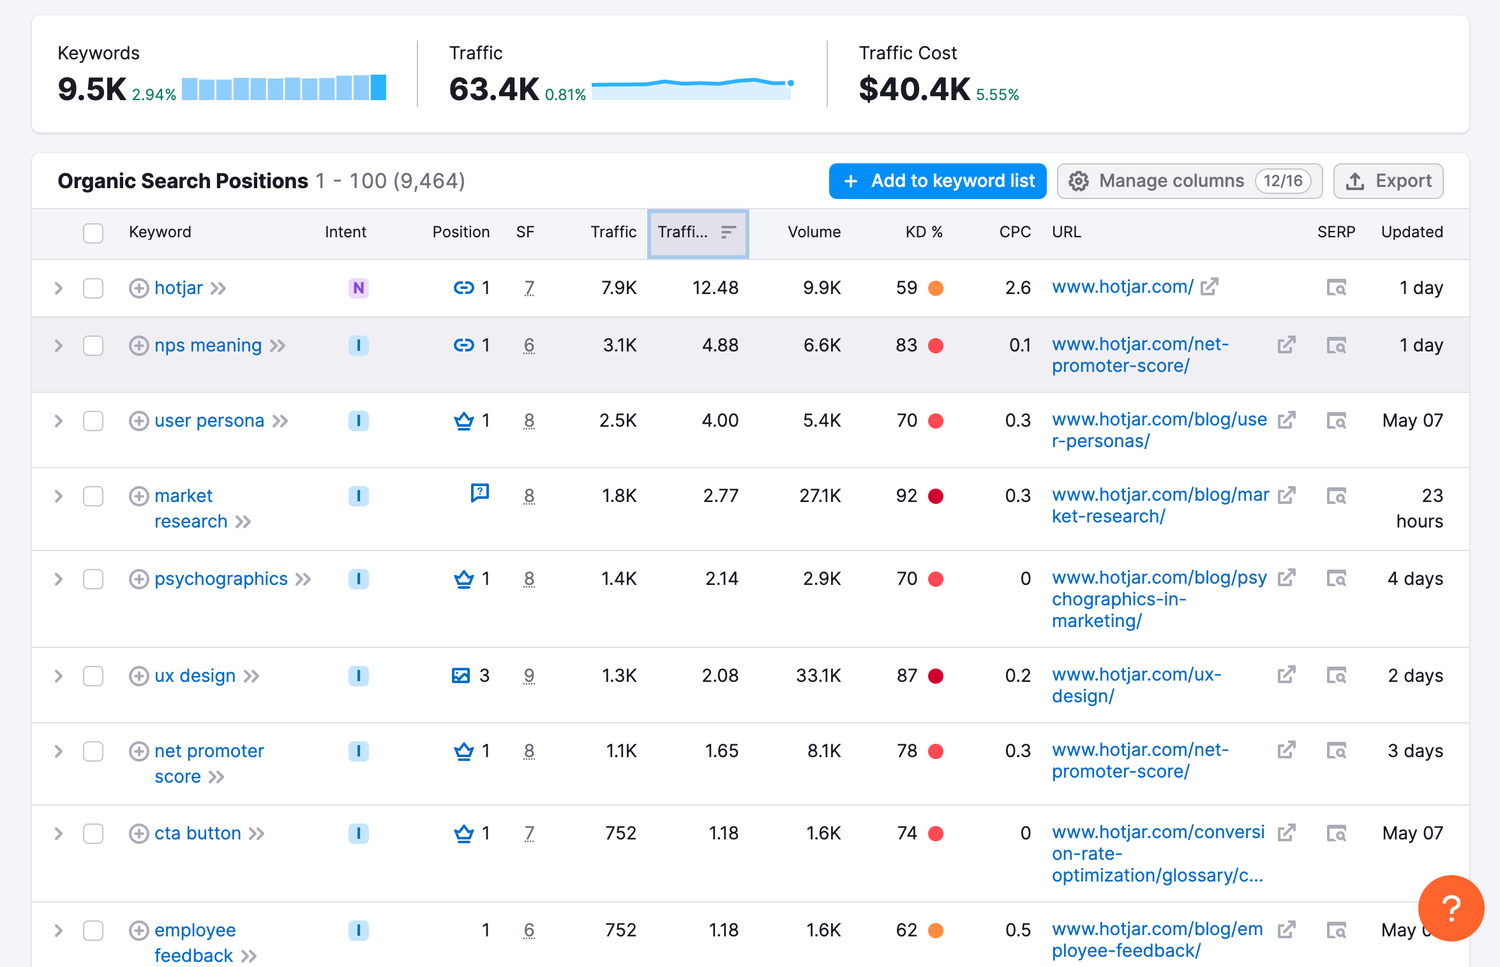Open www.hotjar.com/ux-design/ URL link

coord(1136,685)
